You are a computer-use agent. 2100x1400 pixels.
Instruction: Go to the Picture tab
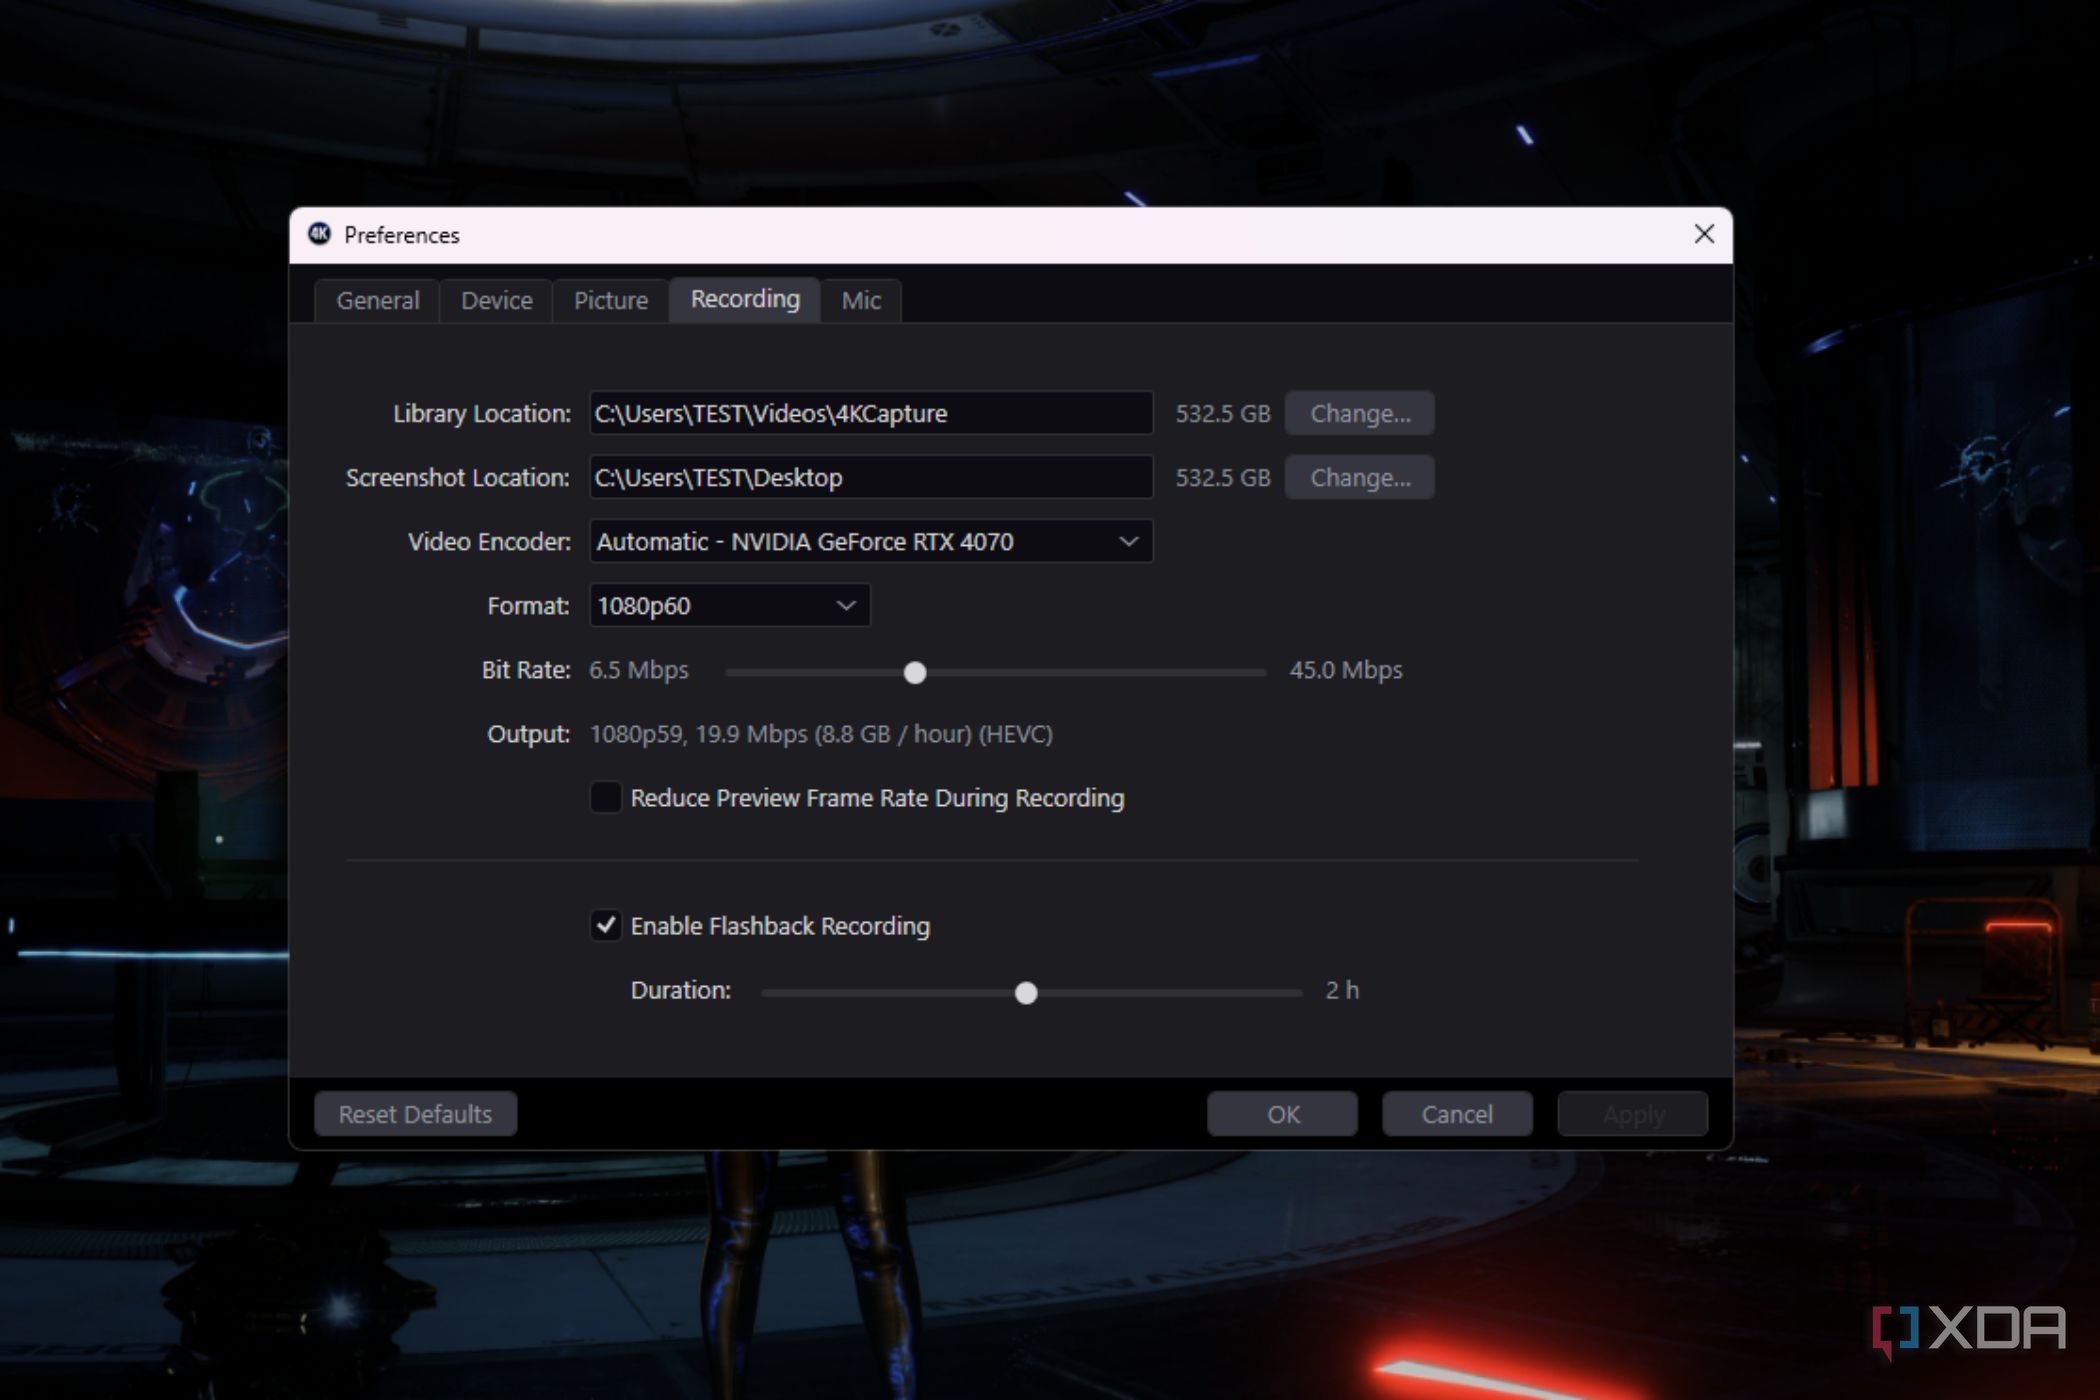coord(610,301)
